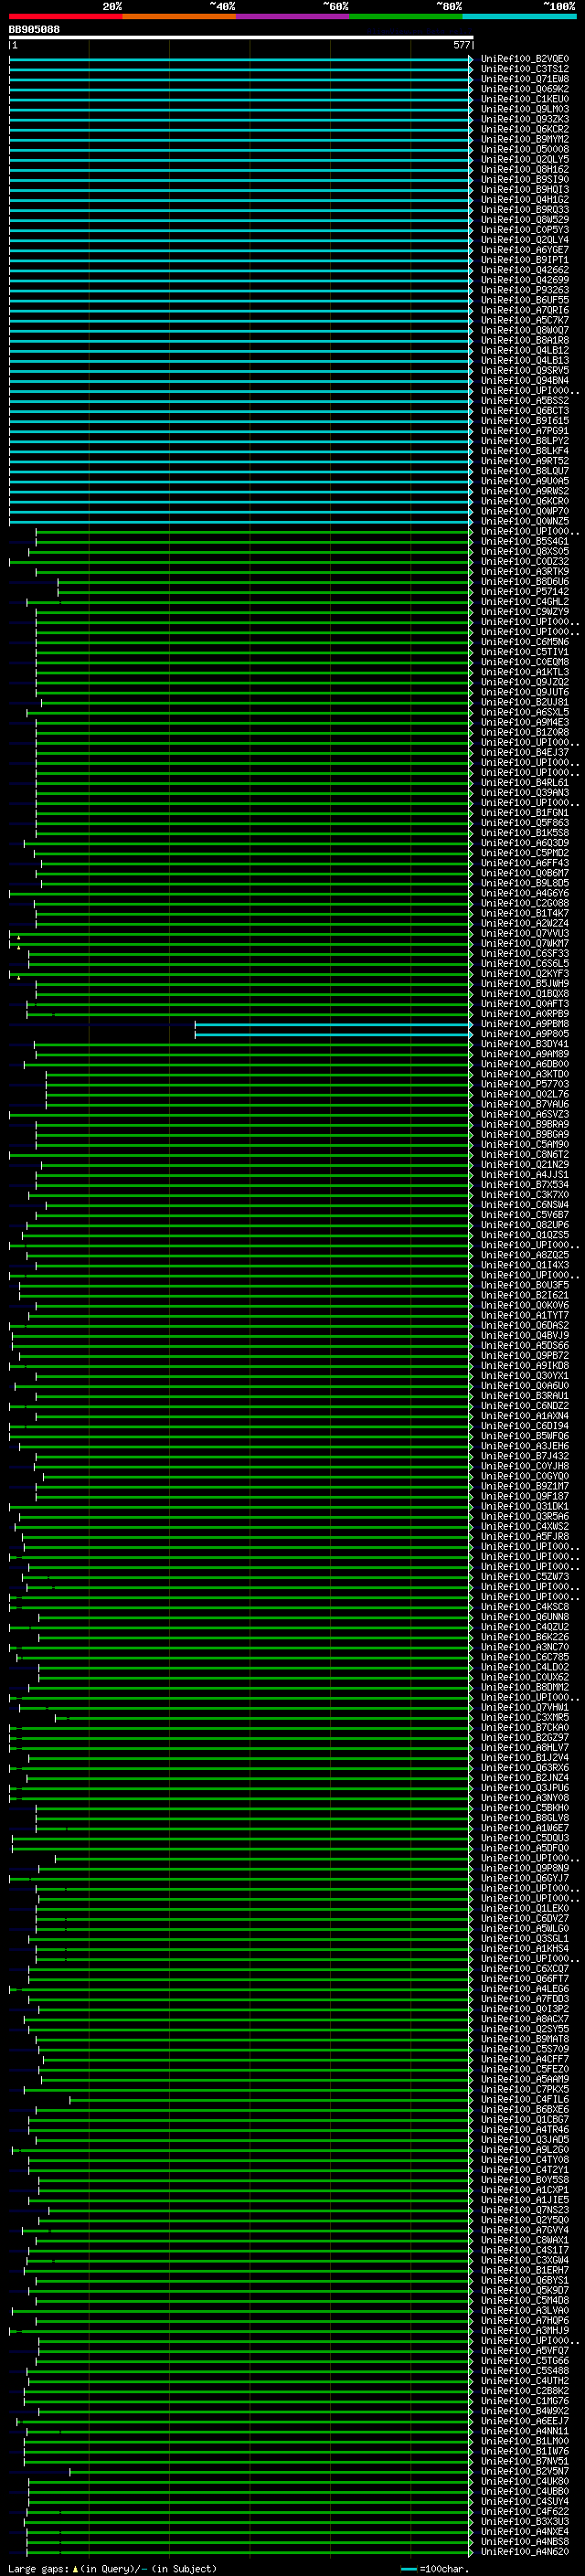Select the UniRef100_B3DY41 entry
This screenshot has width=585, height=2576.
(x=525, y=1044)
